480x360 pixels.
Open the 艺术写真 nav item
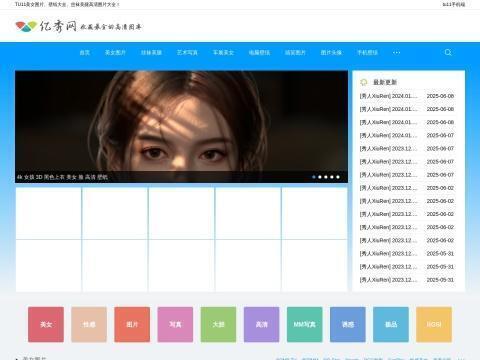pos(187,52)
